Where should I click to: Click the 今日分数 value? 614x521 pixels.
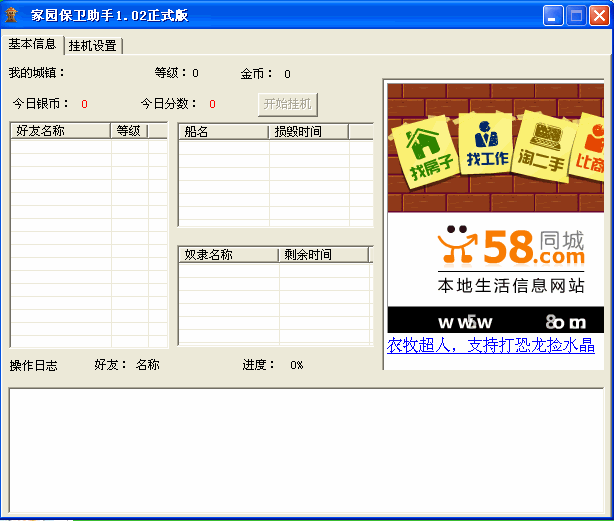212,104
